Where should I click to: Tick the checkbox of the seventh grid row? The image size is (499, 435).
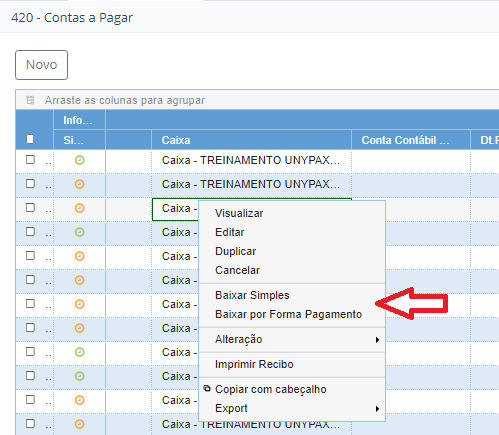[x=30, y=304]
